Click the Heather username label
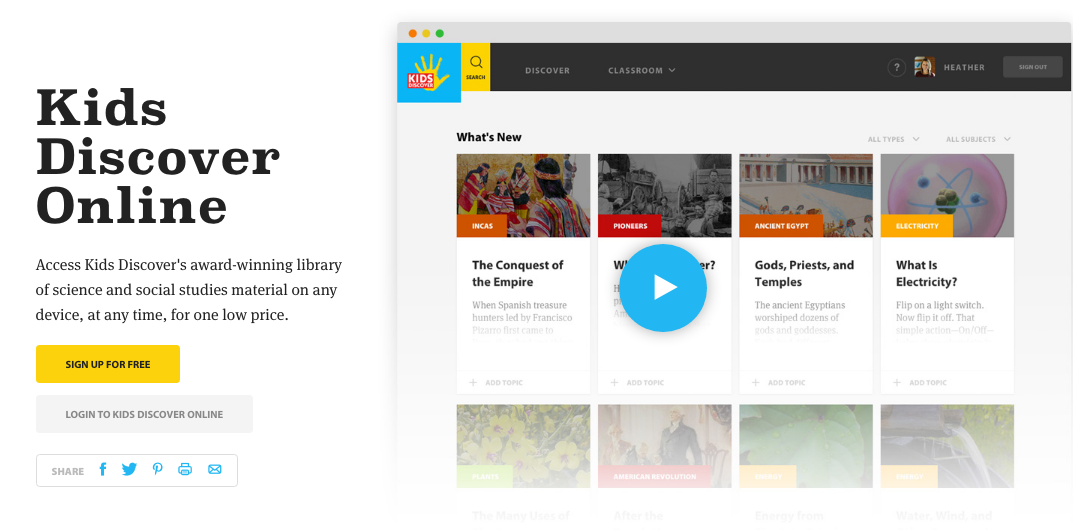 point(964,67)
